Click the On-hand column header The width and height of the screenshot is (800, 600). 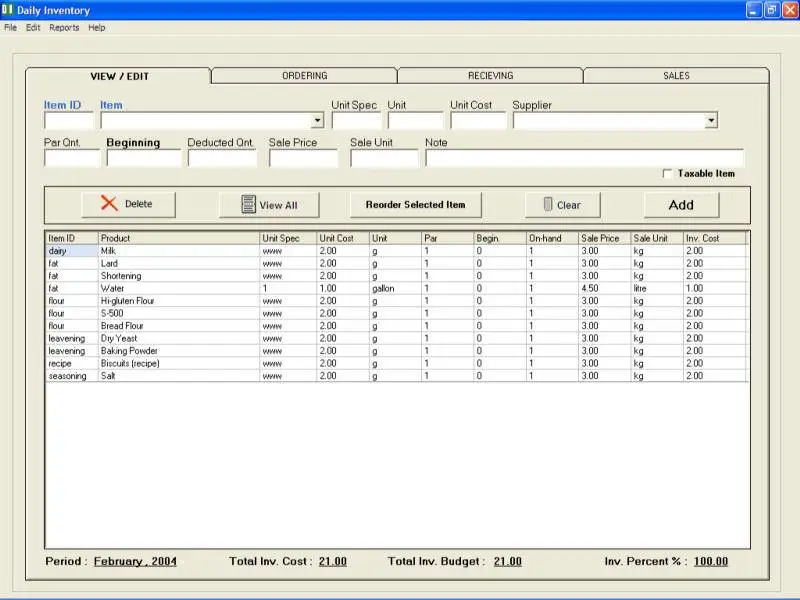pyautogui.click(x=553, y=238)
